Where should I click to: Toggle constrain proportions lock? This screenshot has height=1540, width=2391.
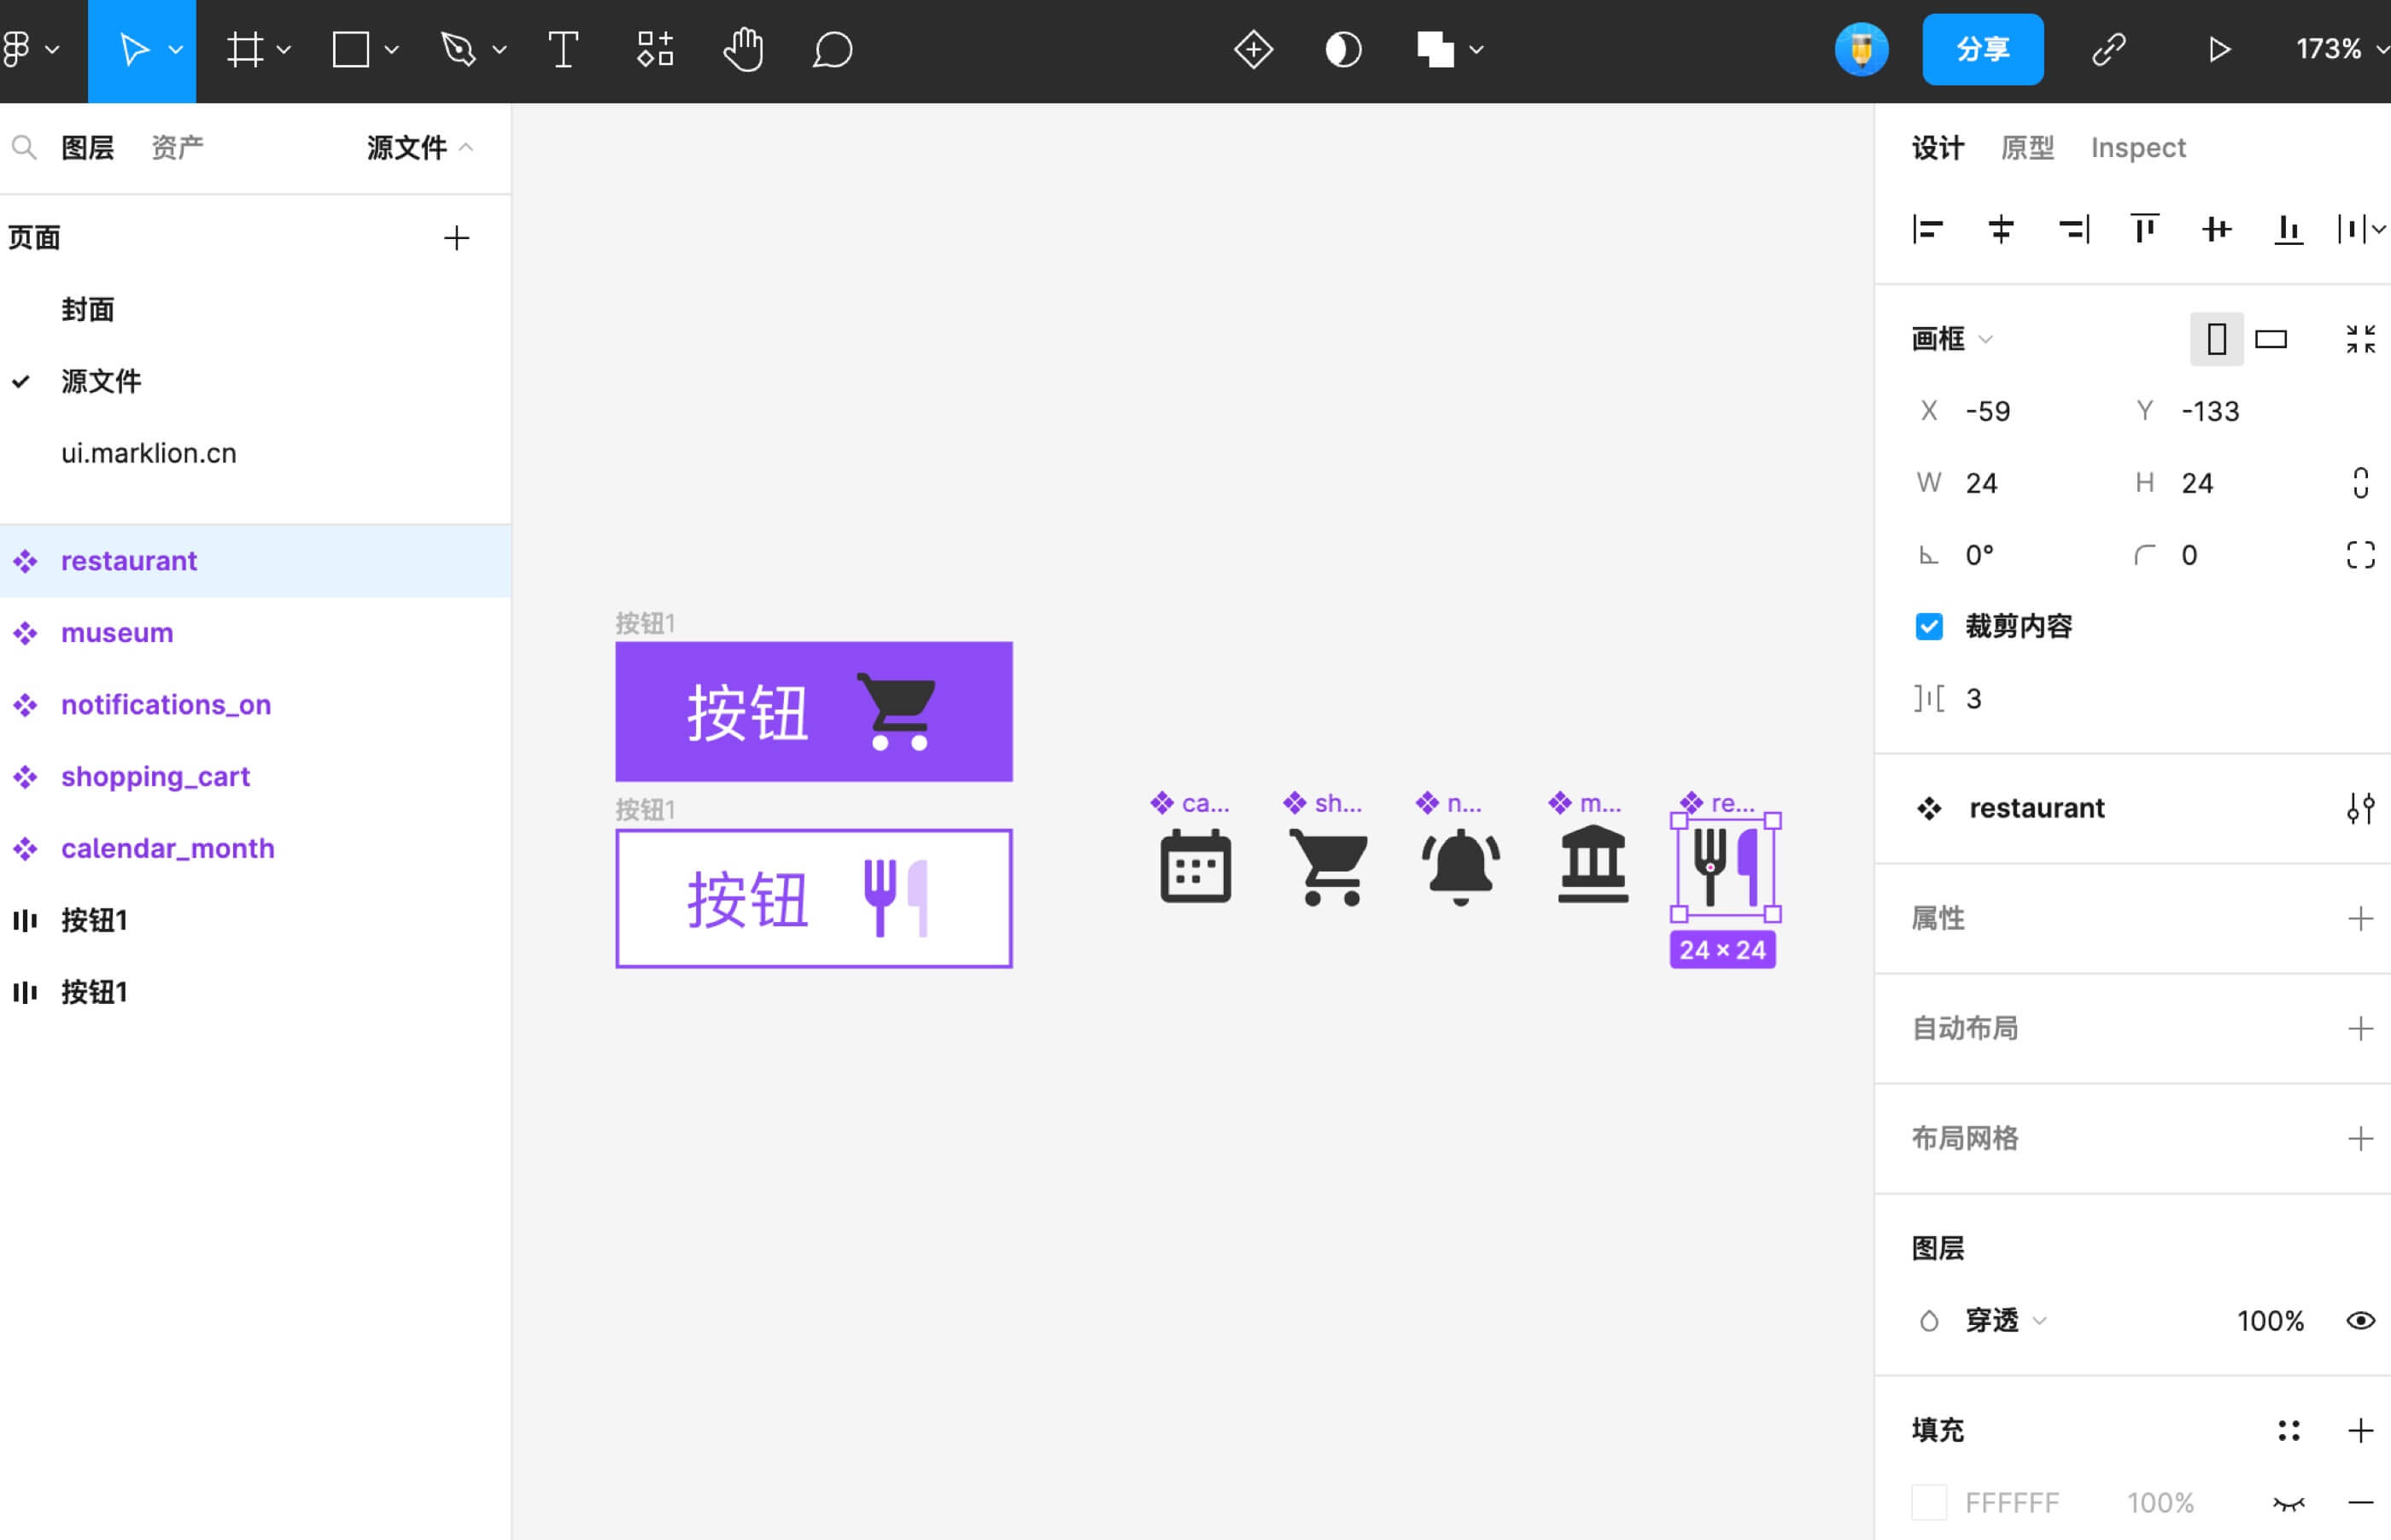coord(2360,483)
